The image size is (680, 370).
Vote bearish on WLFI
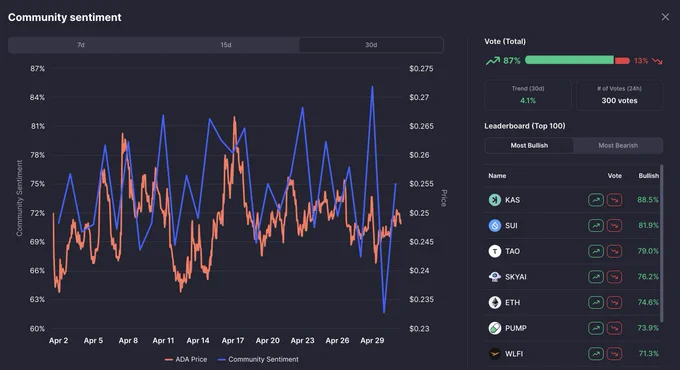coord(614,354)
